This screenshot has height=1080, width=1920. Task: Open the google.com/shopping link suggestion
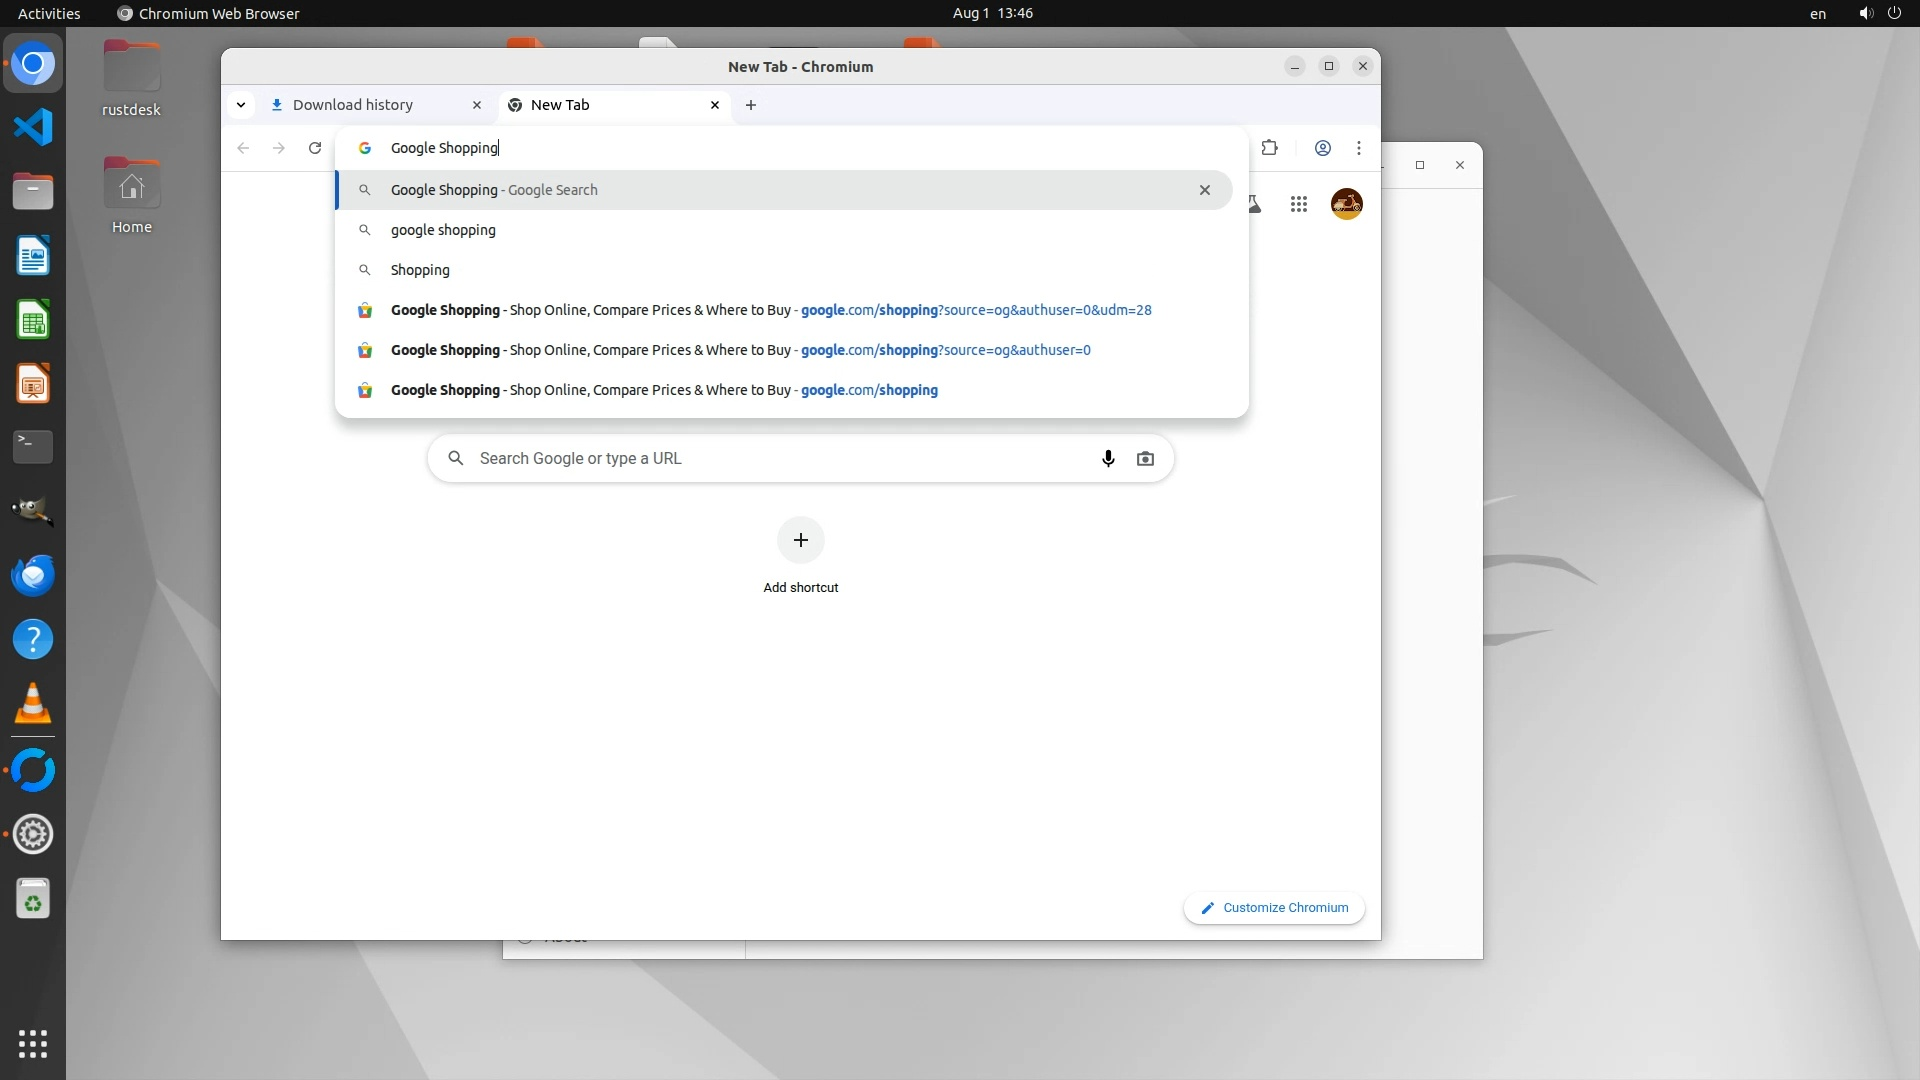pyautogui.click(x=664, y=390)
